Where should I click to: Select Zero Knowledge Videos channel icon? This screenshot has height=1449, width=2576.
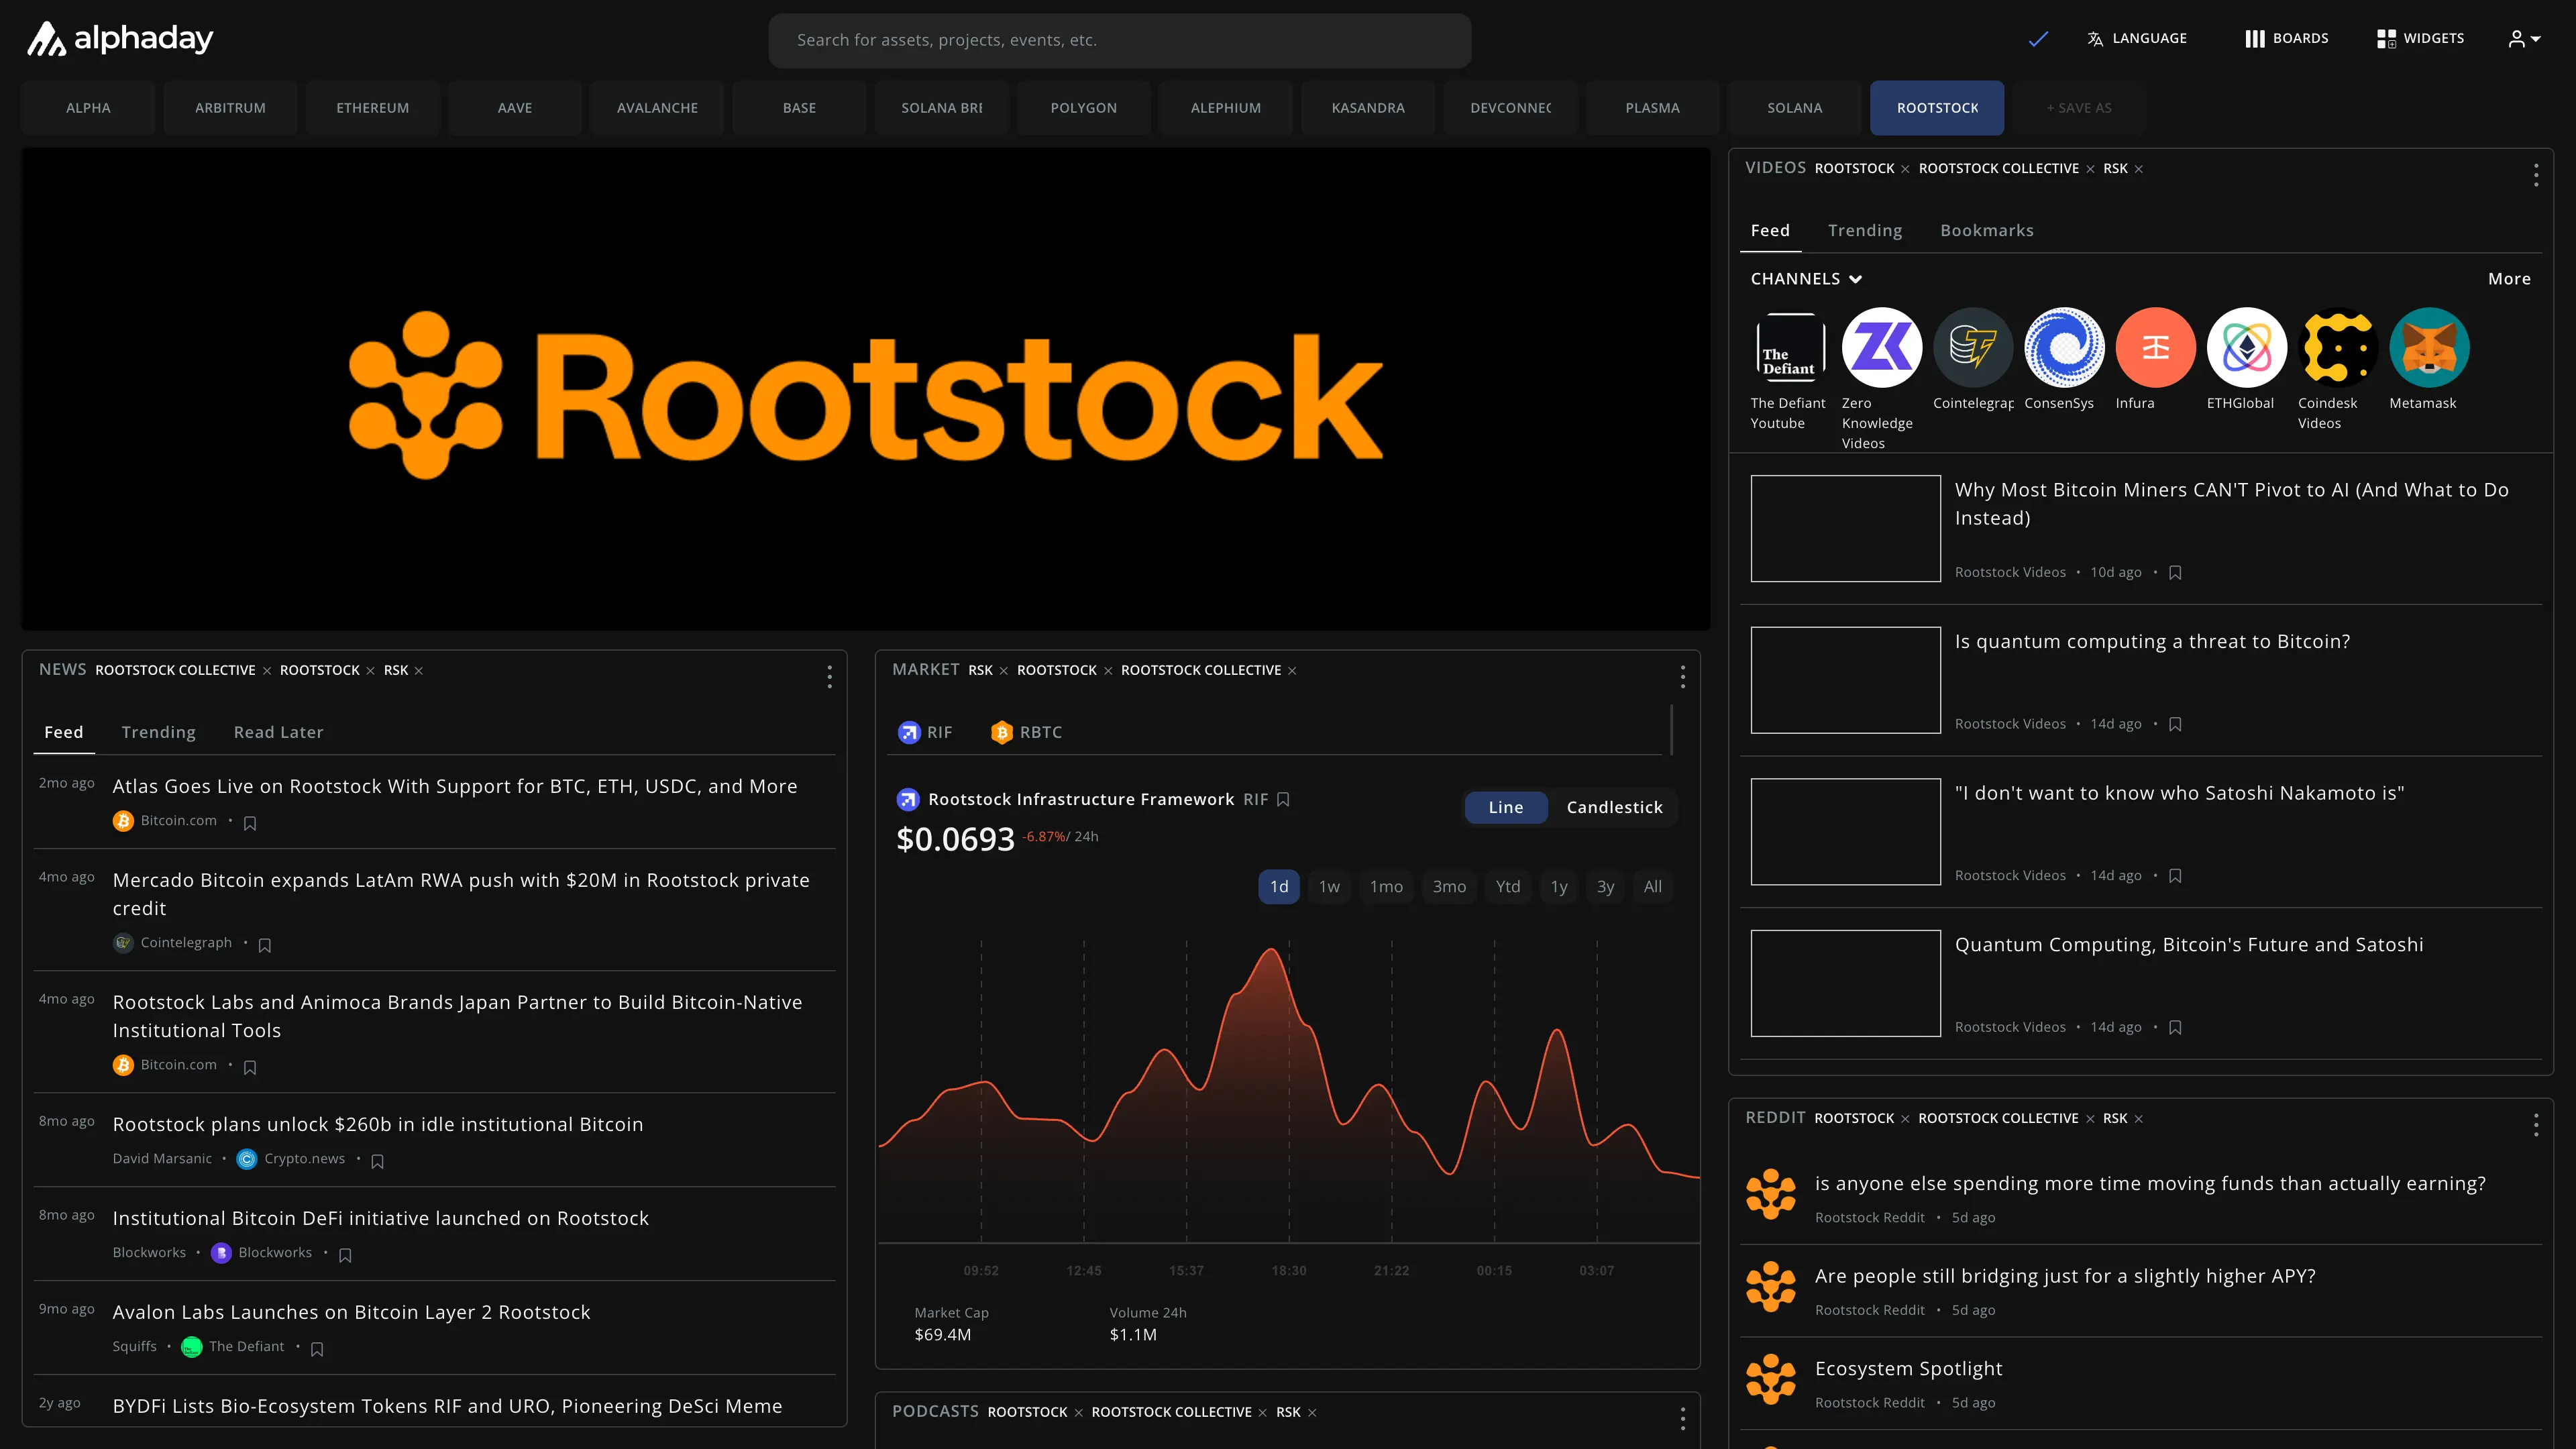click(1881, 347)
